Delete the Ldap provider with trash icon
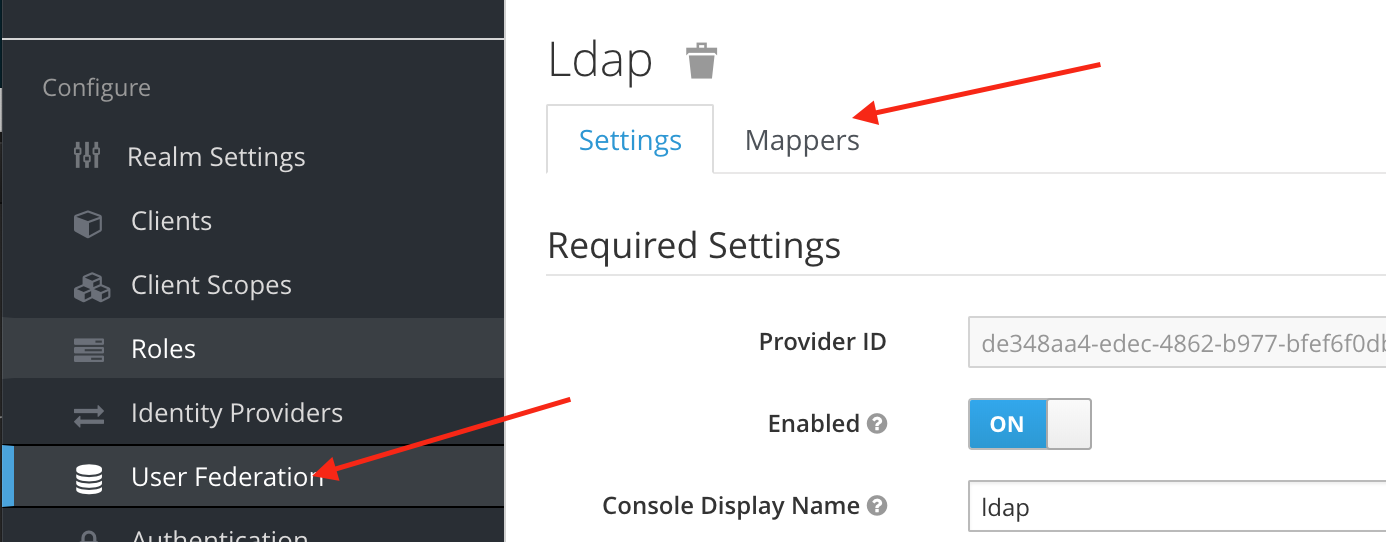The width and height of the screenshot is (1386, 542). coord(701,61)
